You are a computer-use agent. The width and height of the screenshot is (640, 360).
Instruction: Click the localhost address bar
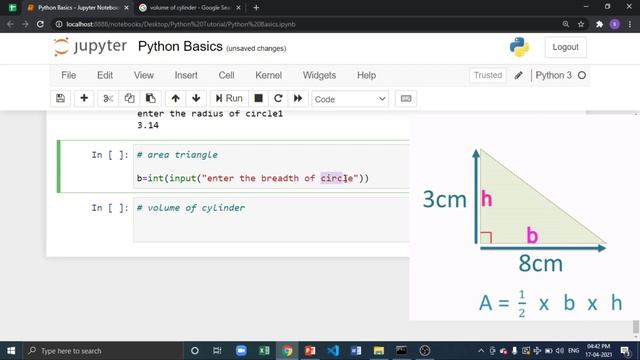[x=306, y=24]
